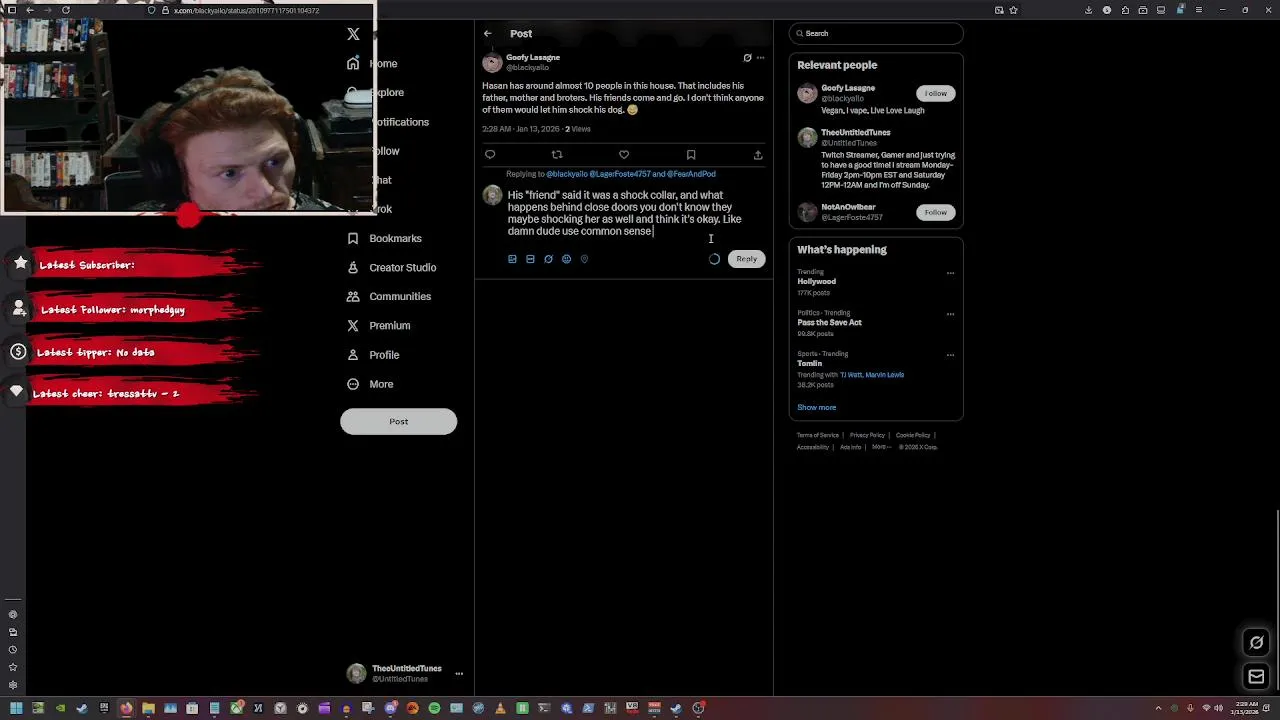Add media with the image icon in composer
1280x720 pixels.
(x=512, y=259)
